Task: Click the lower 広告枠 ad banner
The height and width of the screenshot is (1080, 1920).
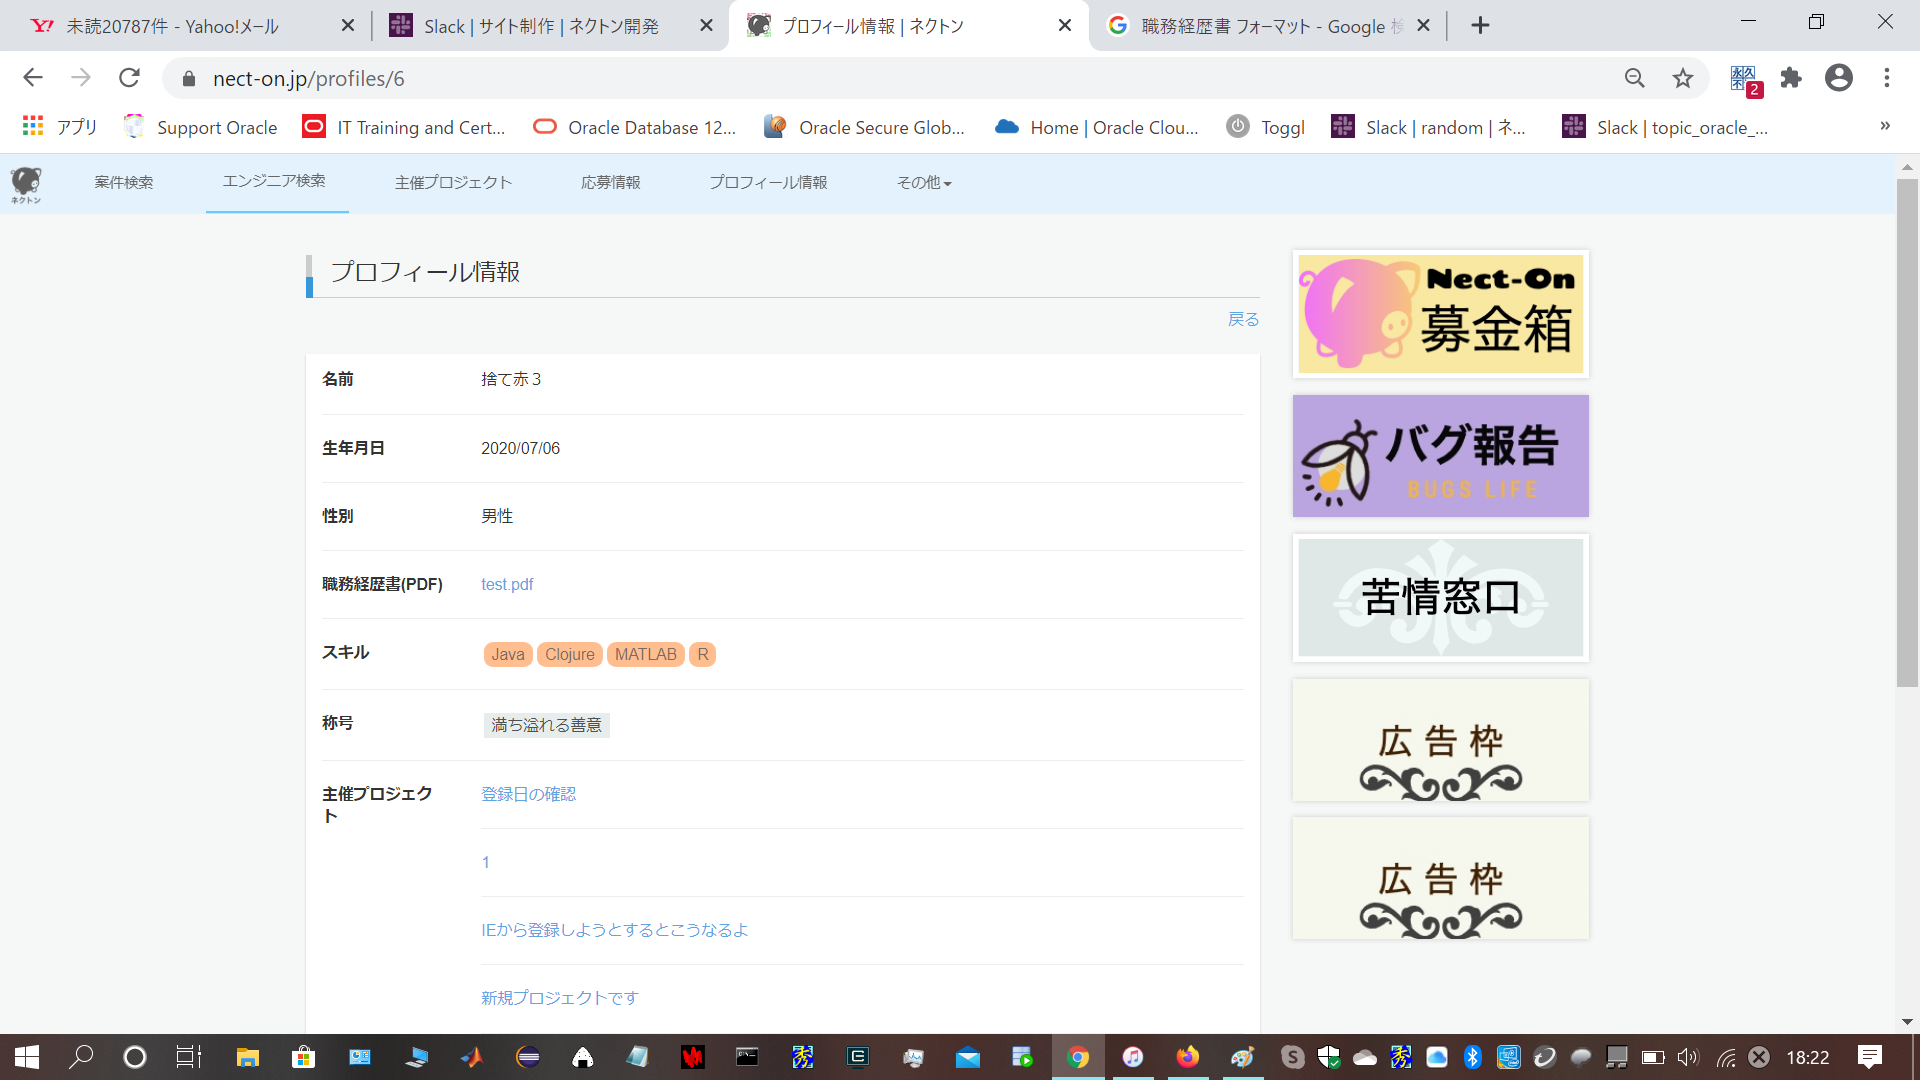Action: pyautogui.click(x=1440, y=878)
